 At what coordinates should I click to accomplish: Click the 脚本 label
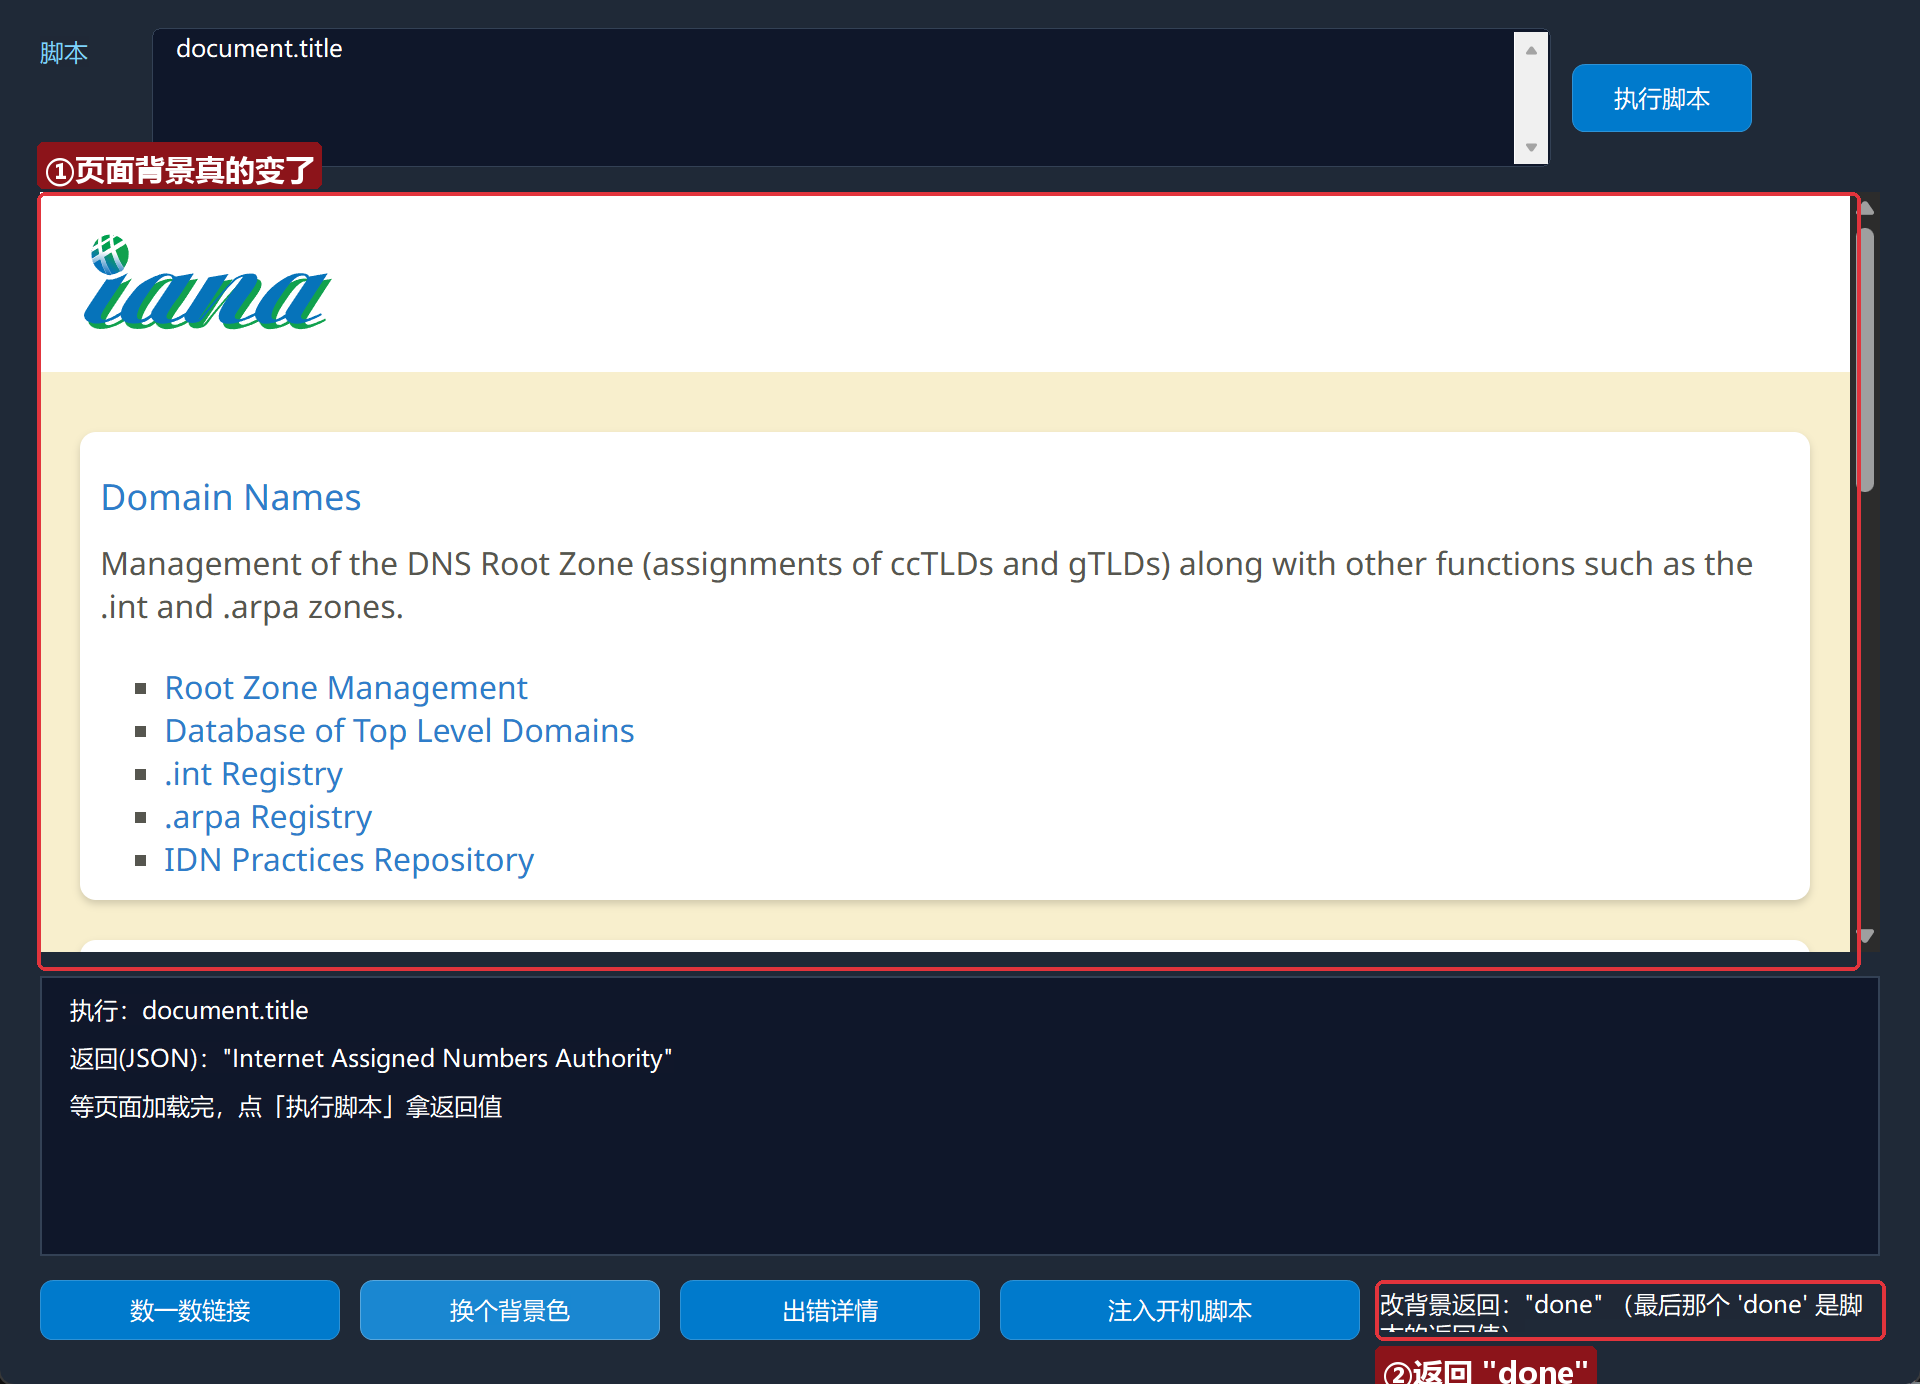click(x=64, y=52)
